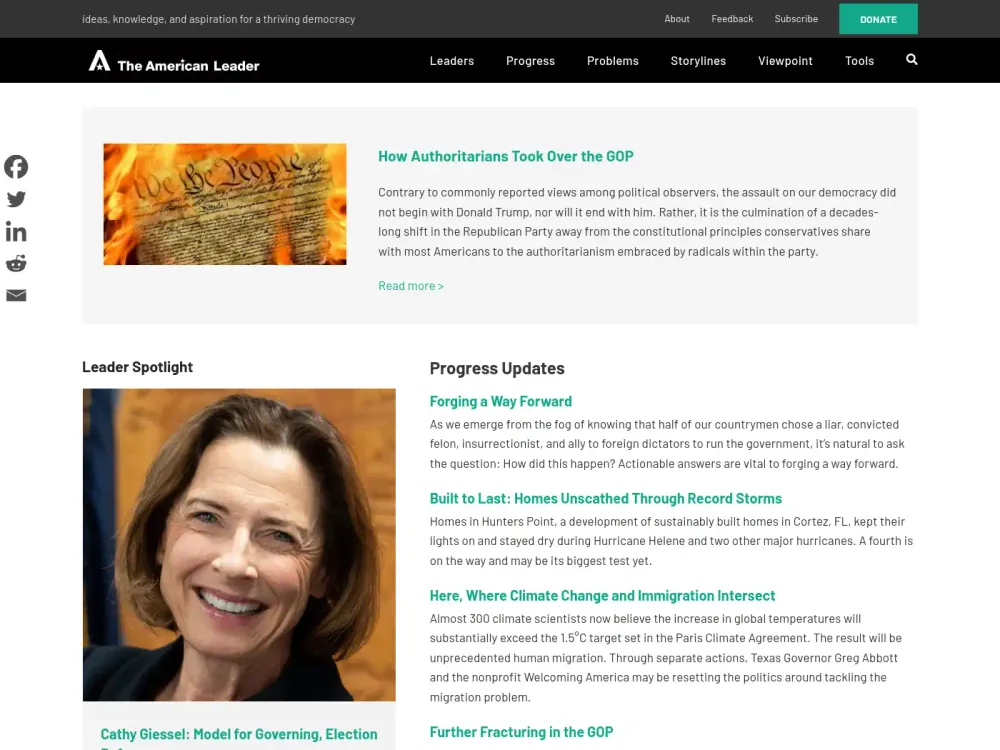1000x750 pixels.
Task: Open the Progress menu
Action: [x=530, y=61]
